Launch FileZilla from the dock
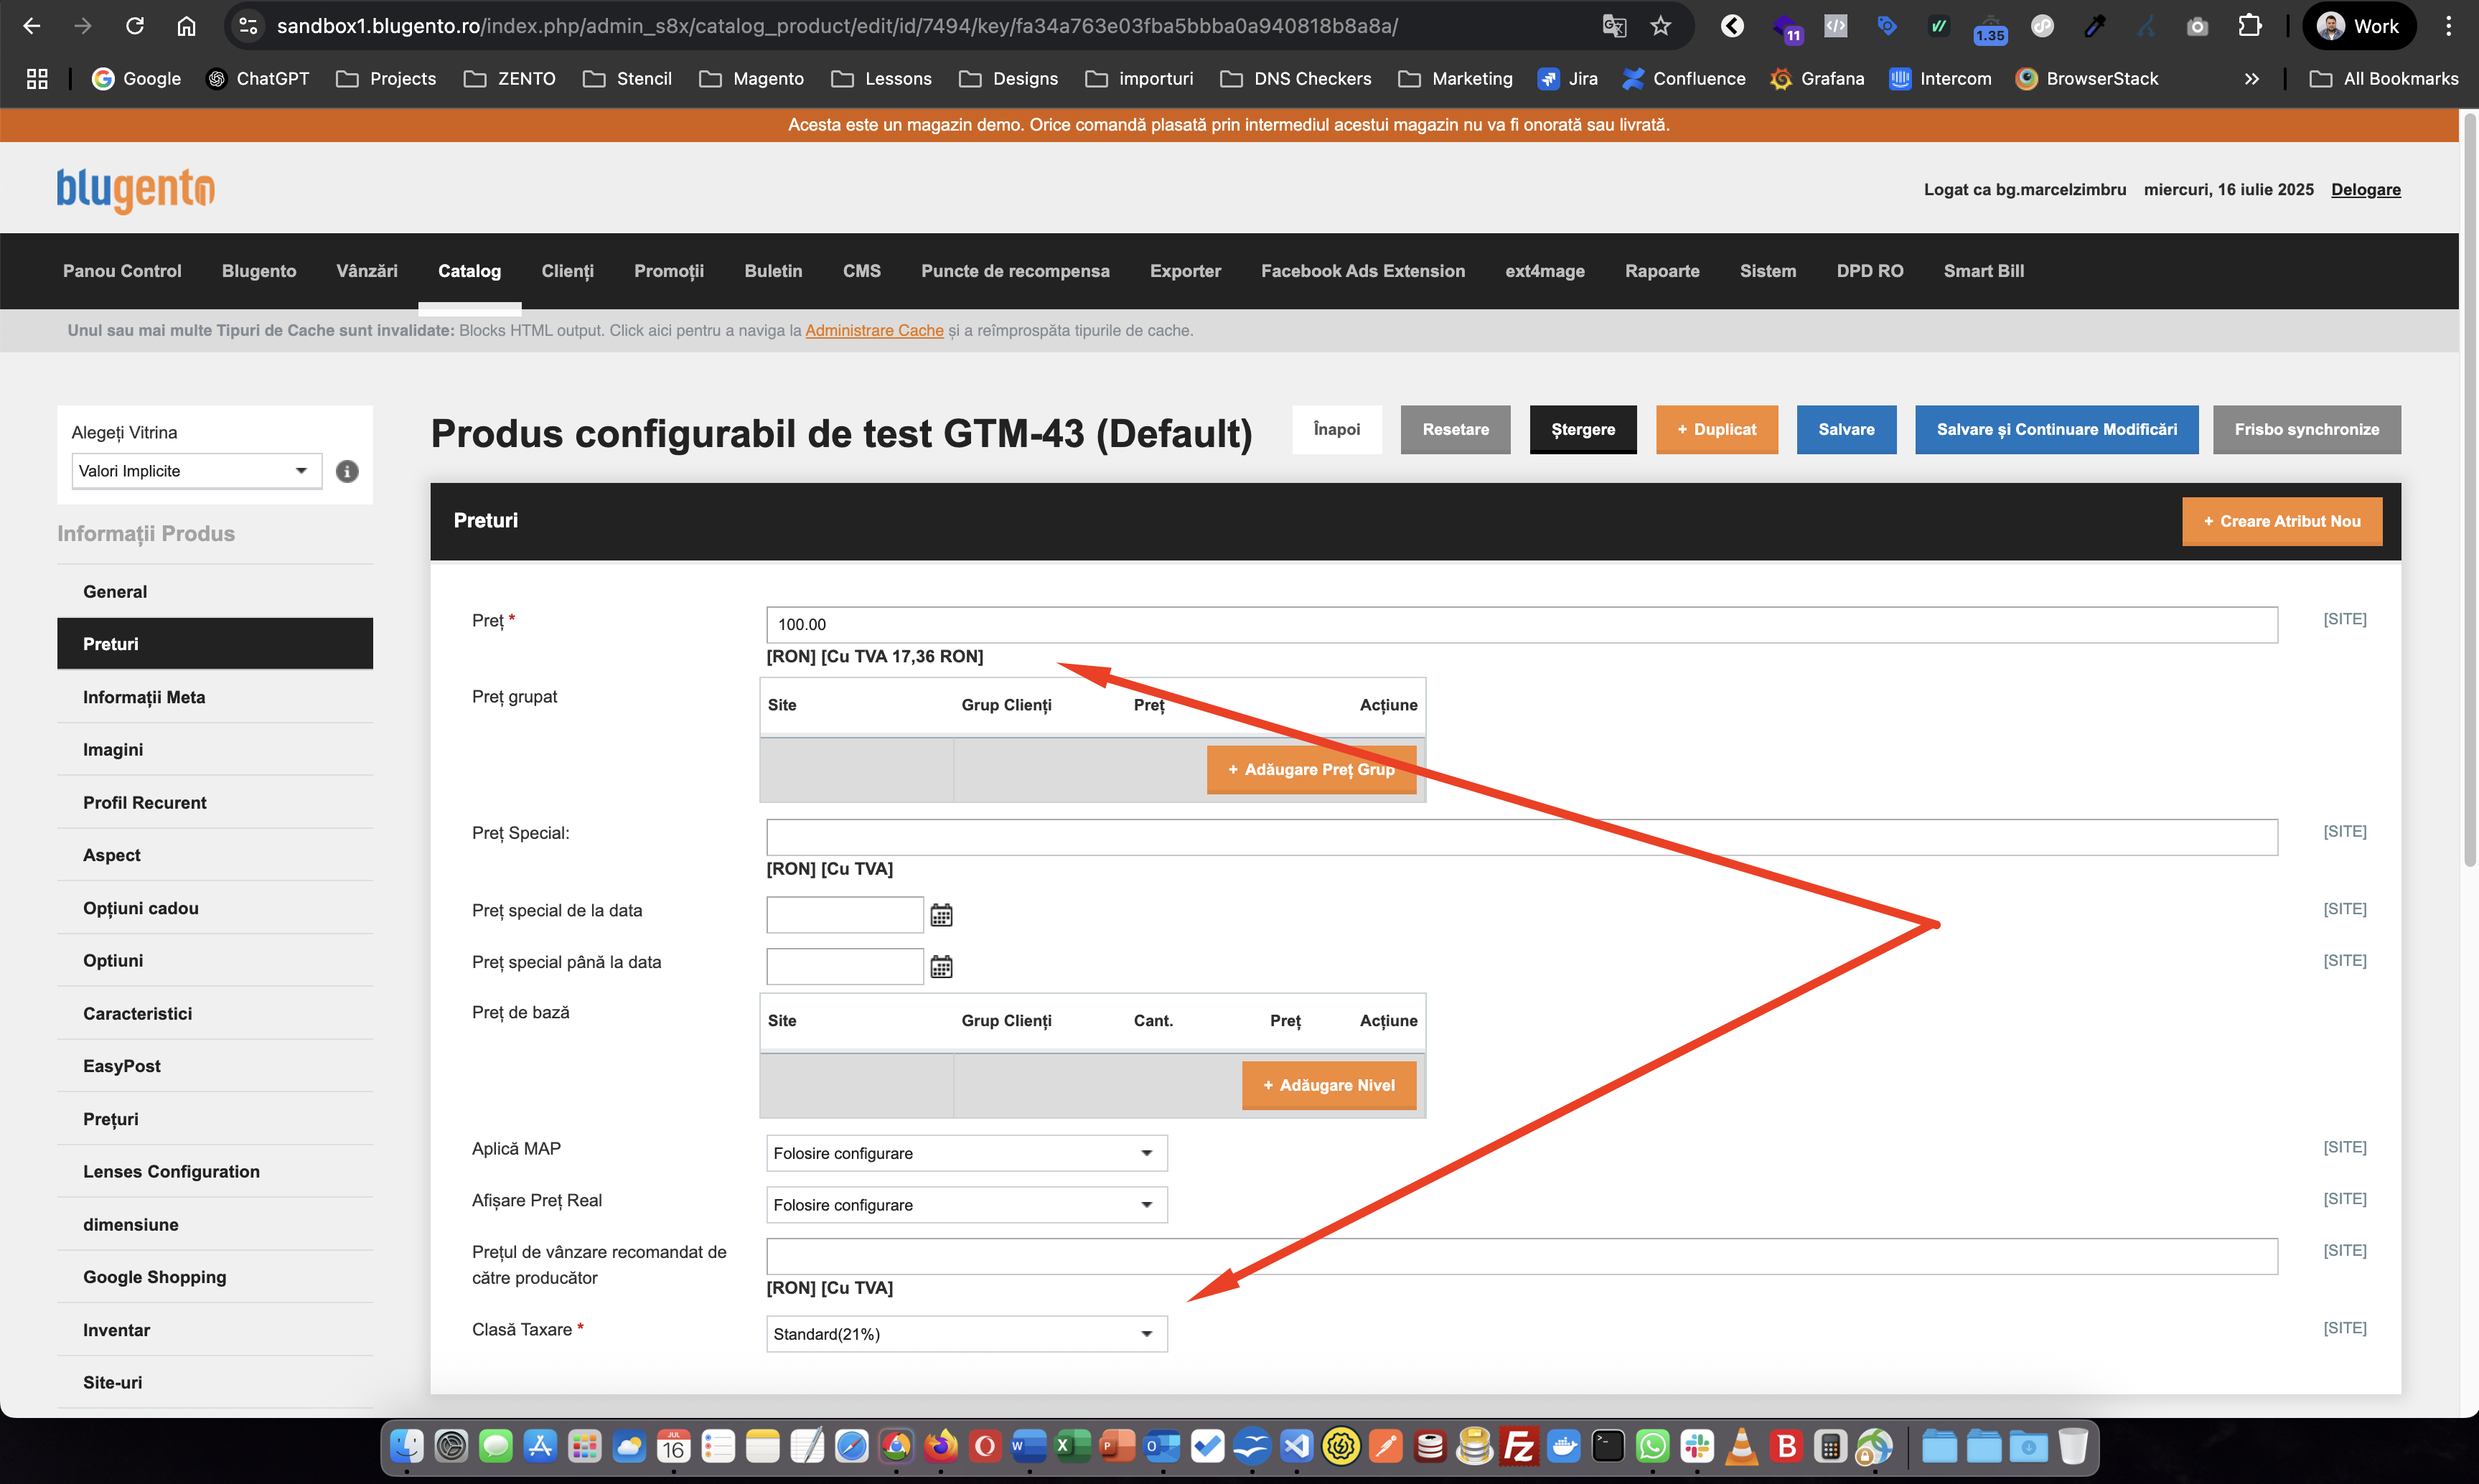Screen dimensions: 2479x1484 1519,1446
